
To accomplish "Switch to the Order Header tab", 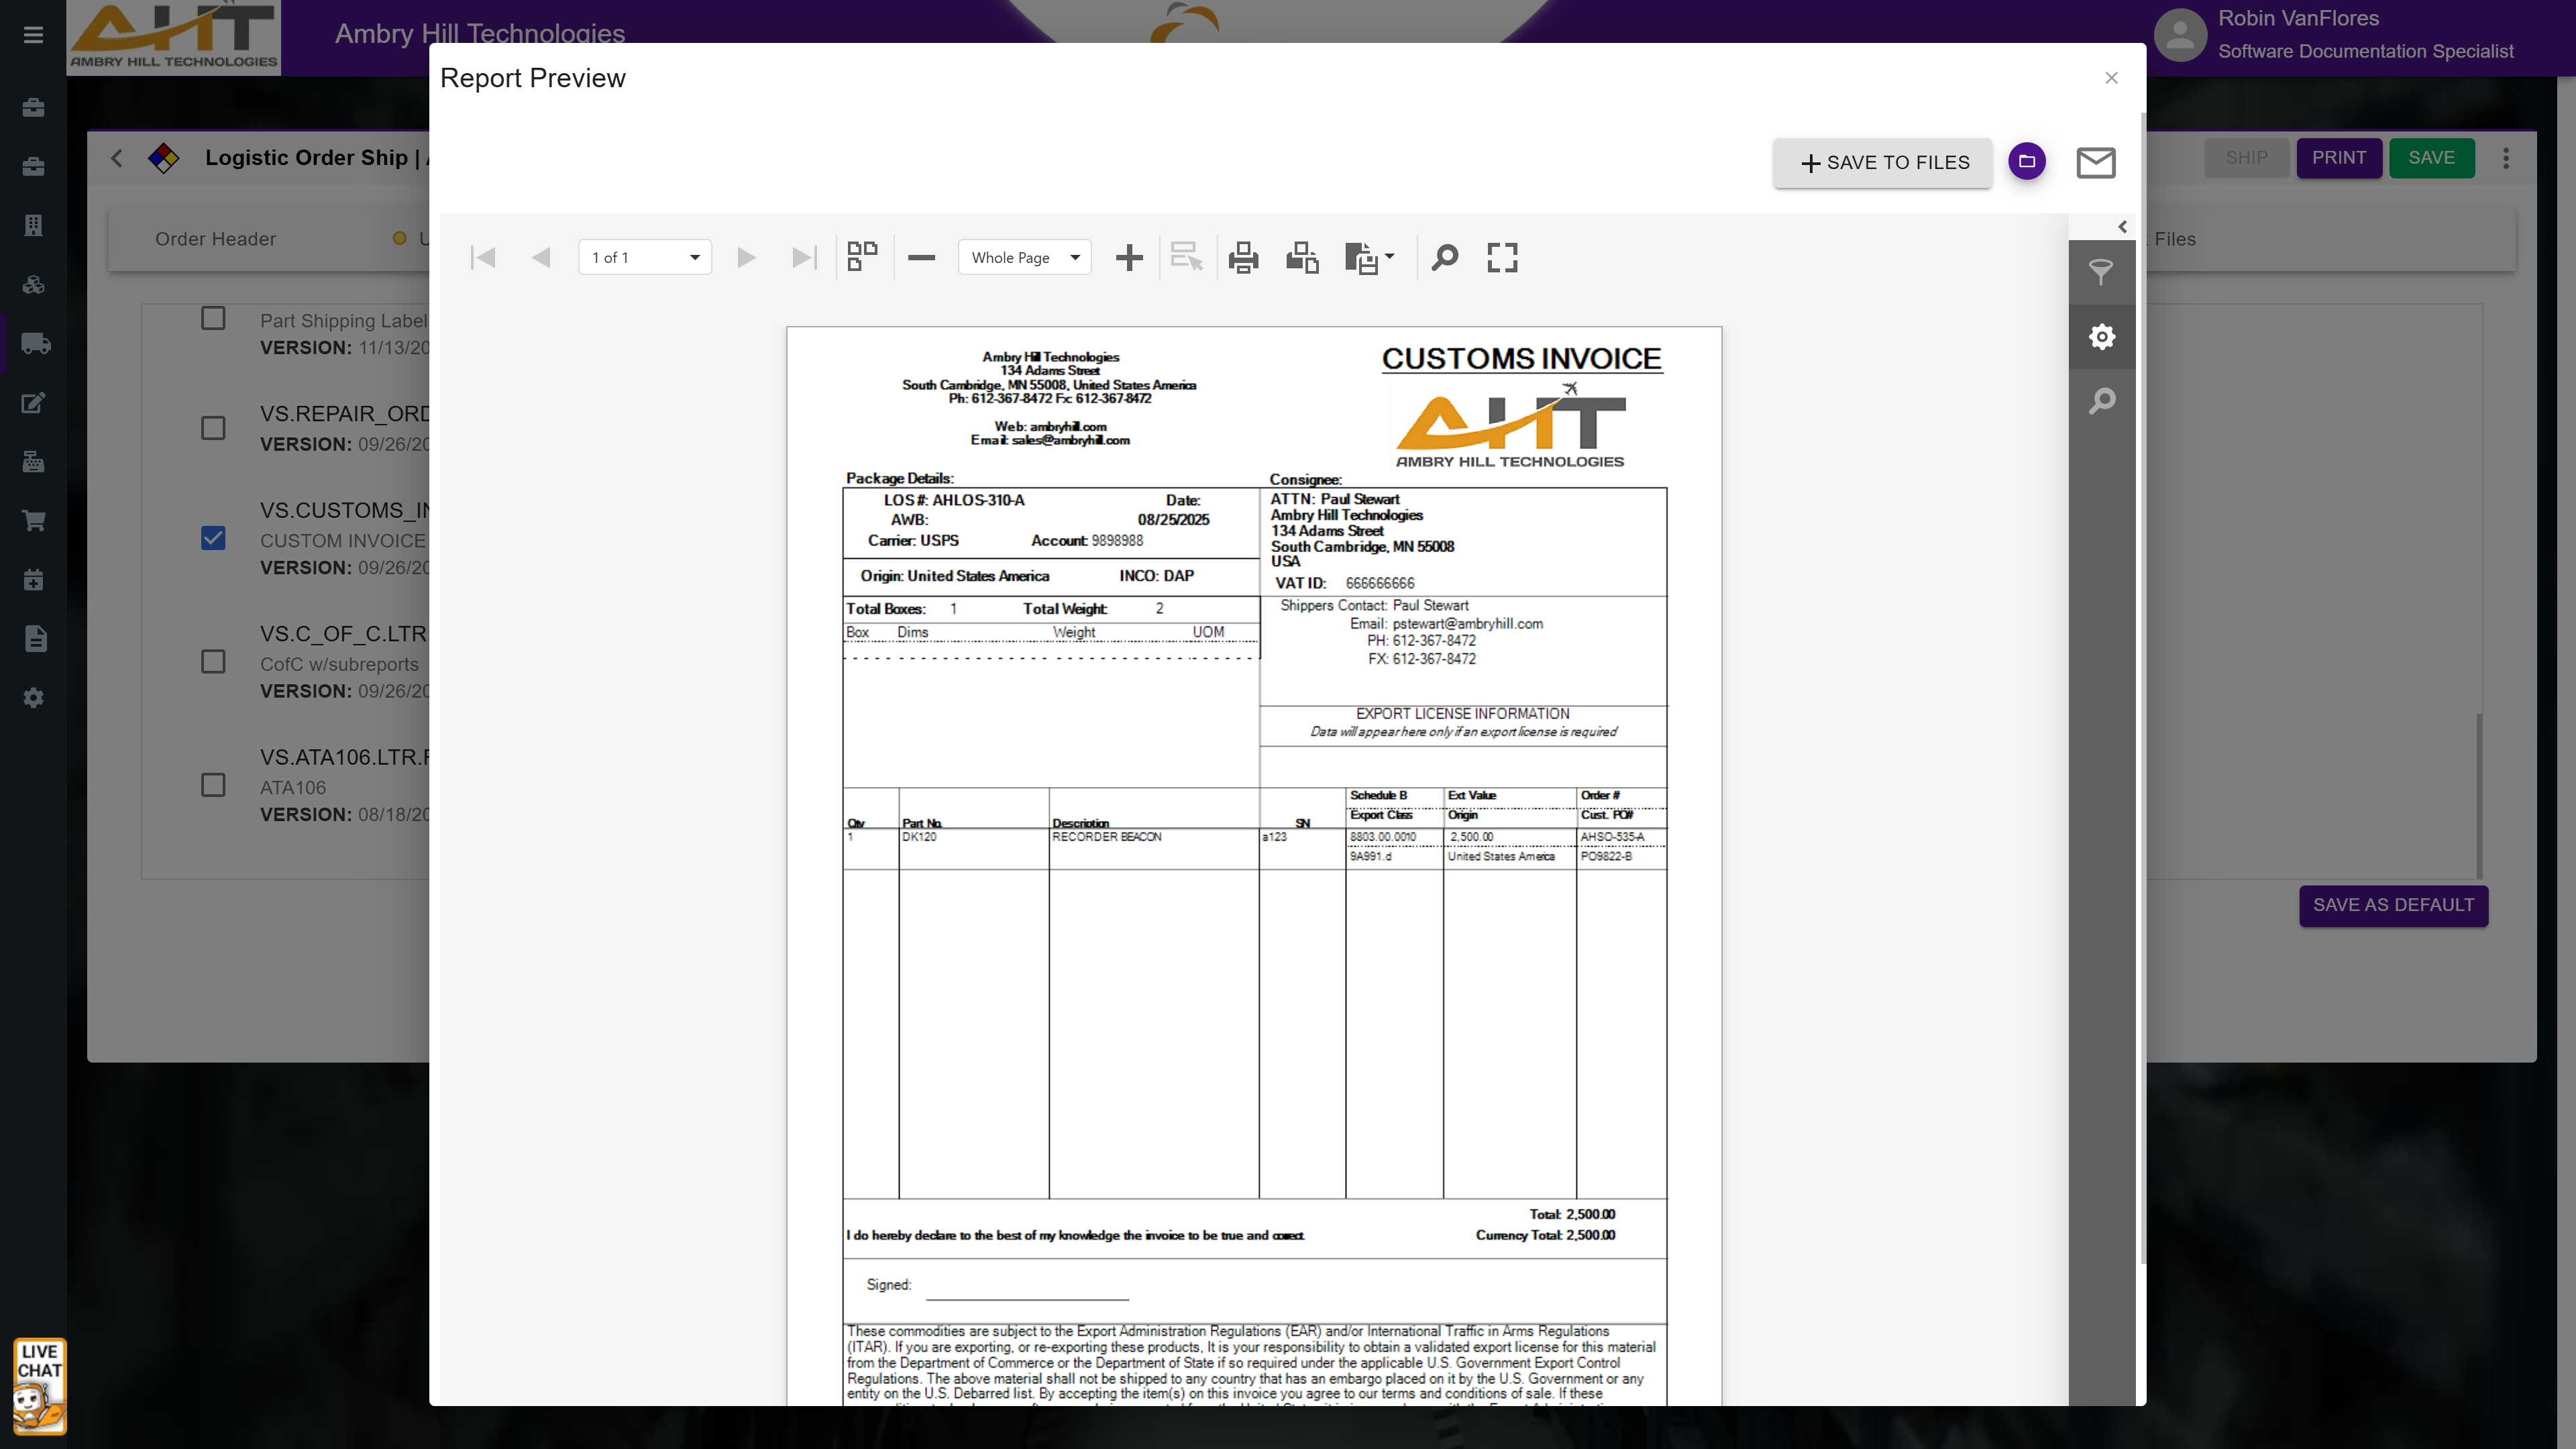I will 215,239.
